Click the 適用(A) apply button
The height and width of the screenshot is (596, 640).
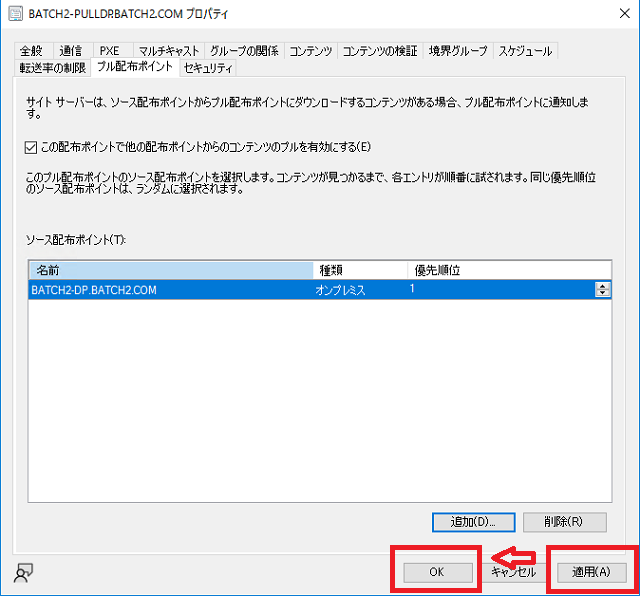(590, 572)
